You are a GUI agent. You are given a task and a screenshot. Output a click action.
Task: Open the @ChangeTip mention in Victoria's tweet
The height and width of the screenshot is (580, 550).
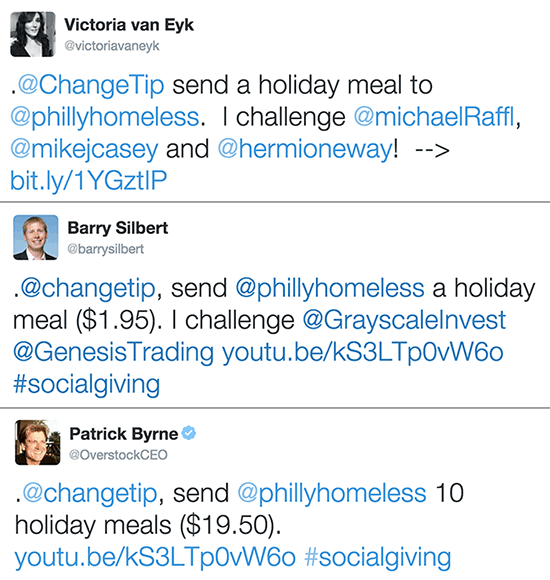91,85
